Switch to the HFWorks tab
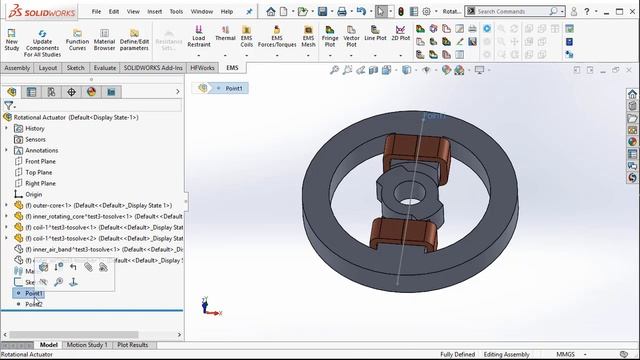Image resolution: width=640 pixels, height=360 pixels. tap(202, 68)
